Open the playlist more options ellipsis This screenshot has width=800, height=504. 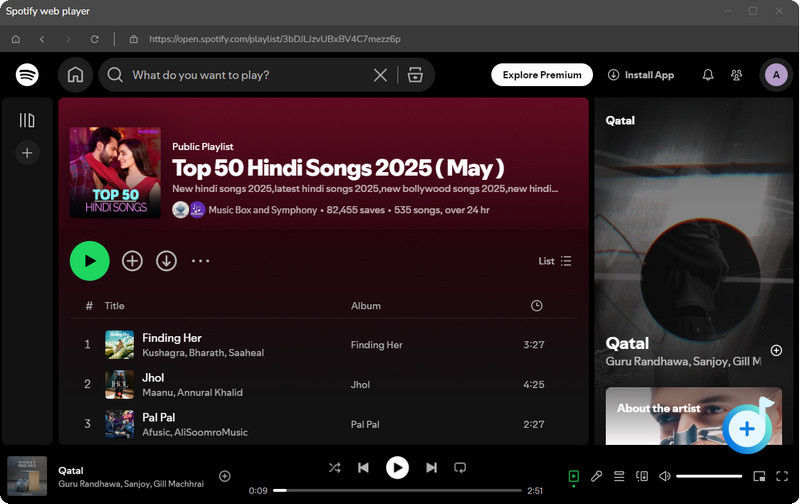pyautogui.click(x=201, y=261)
